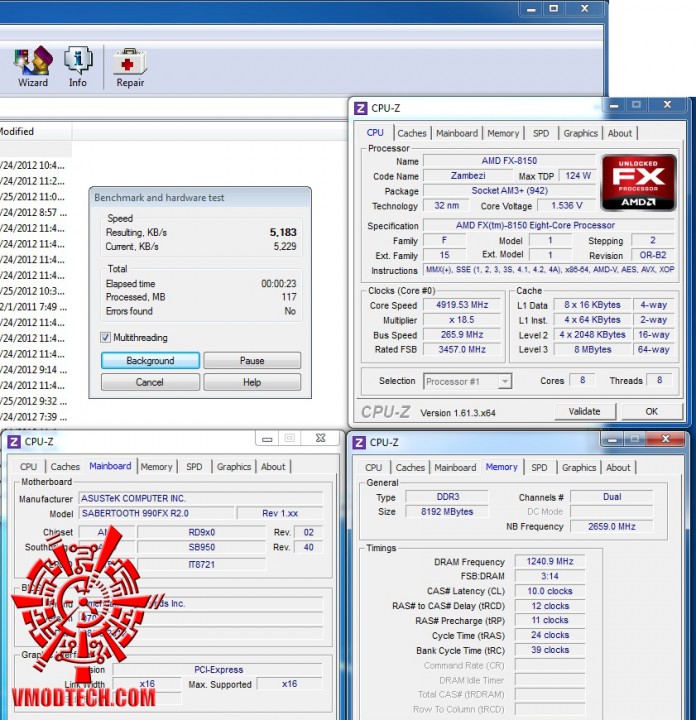Click the Core Speed 4919.53 MHz value
The width and height of the screenshot is (696, 720).
click(x=462, y=305)
